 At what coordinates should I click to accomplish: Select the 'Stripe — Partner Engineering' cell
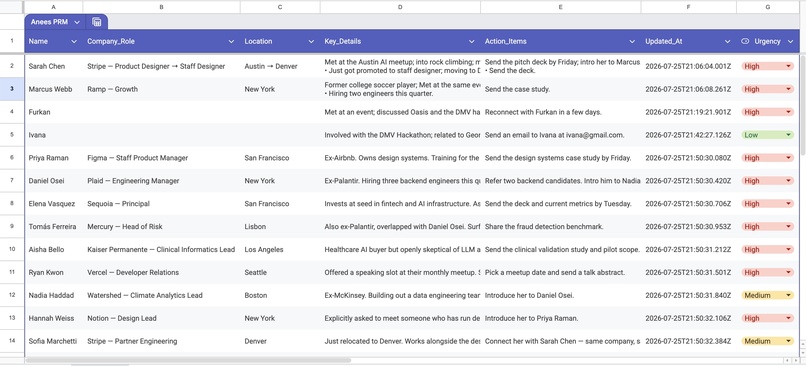[161, 341]
